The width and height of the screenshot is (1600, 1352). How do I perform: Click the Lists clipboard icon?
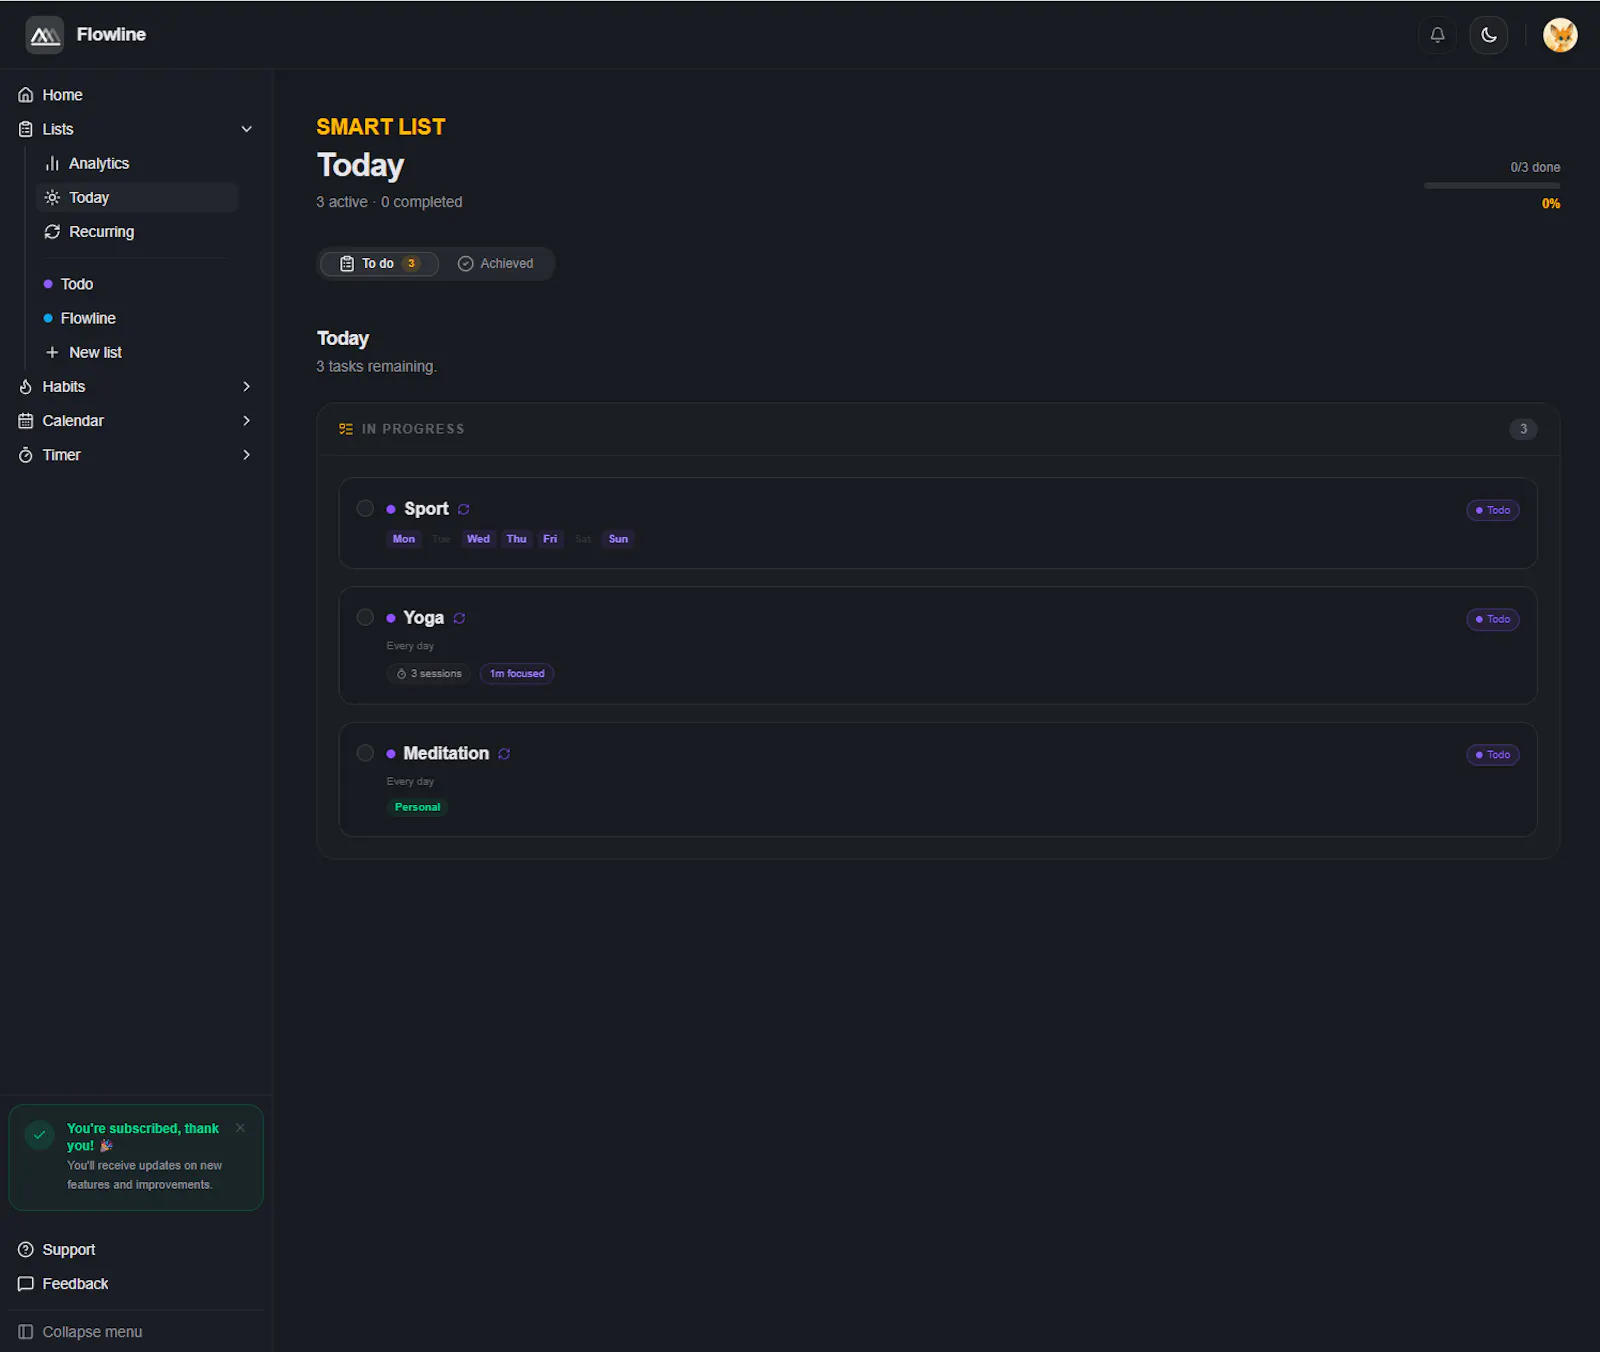(x=26, y=129)
